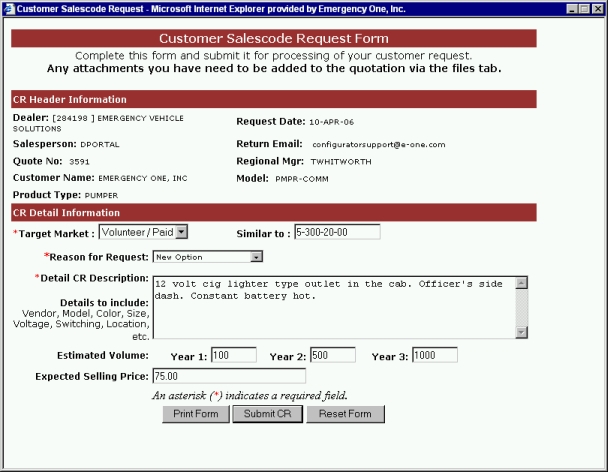This screenshot has height=472, width=608.
Task: Click the Internet Explorer icon in title bar
Action: 9,9
